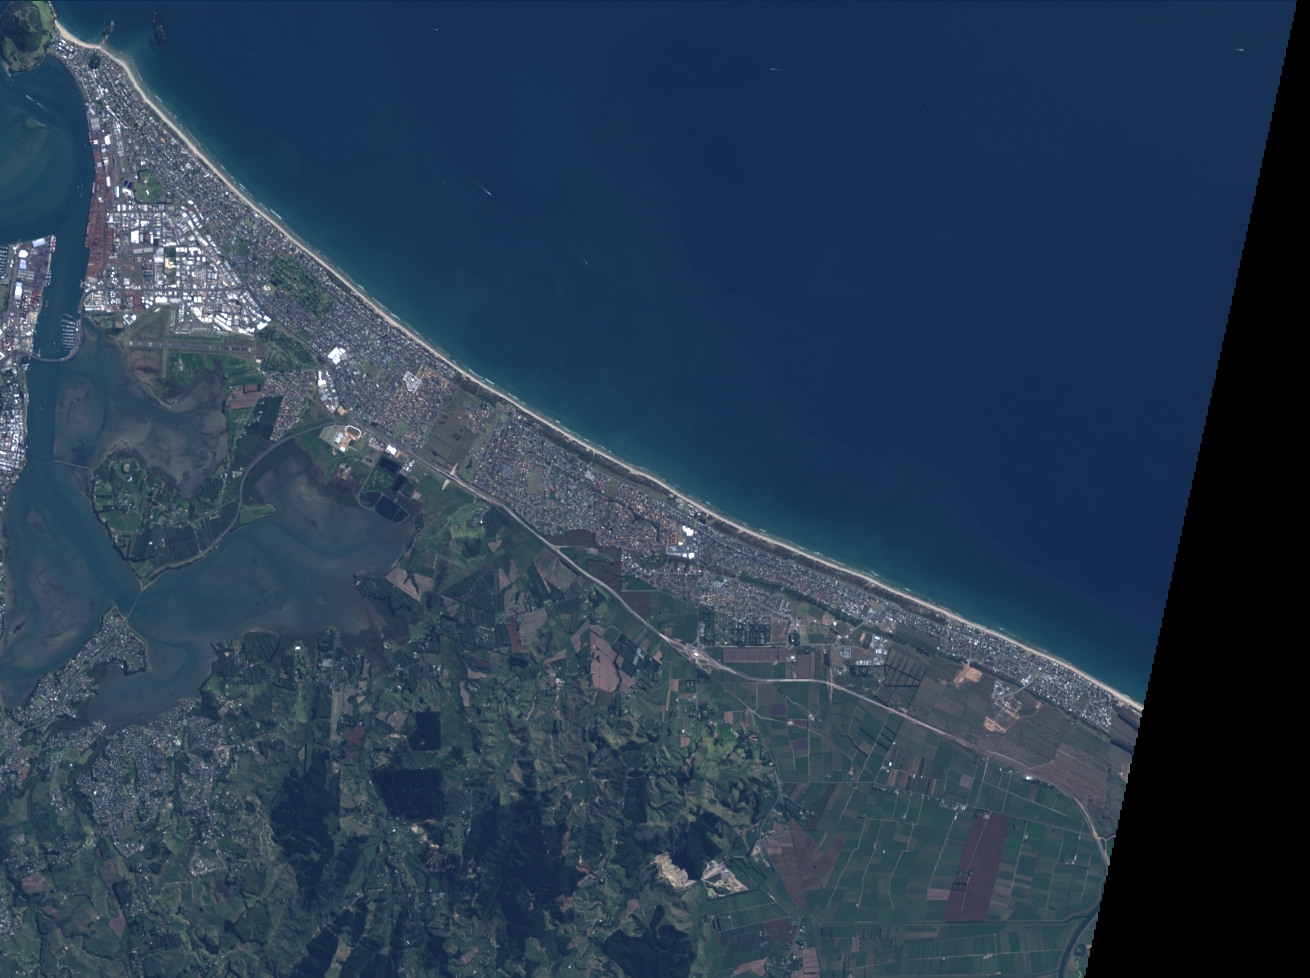This screenshot has height=978, width=1310.
Task: Click the harbour bridge beside the marina
Action: tap(48, 355)
